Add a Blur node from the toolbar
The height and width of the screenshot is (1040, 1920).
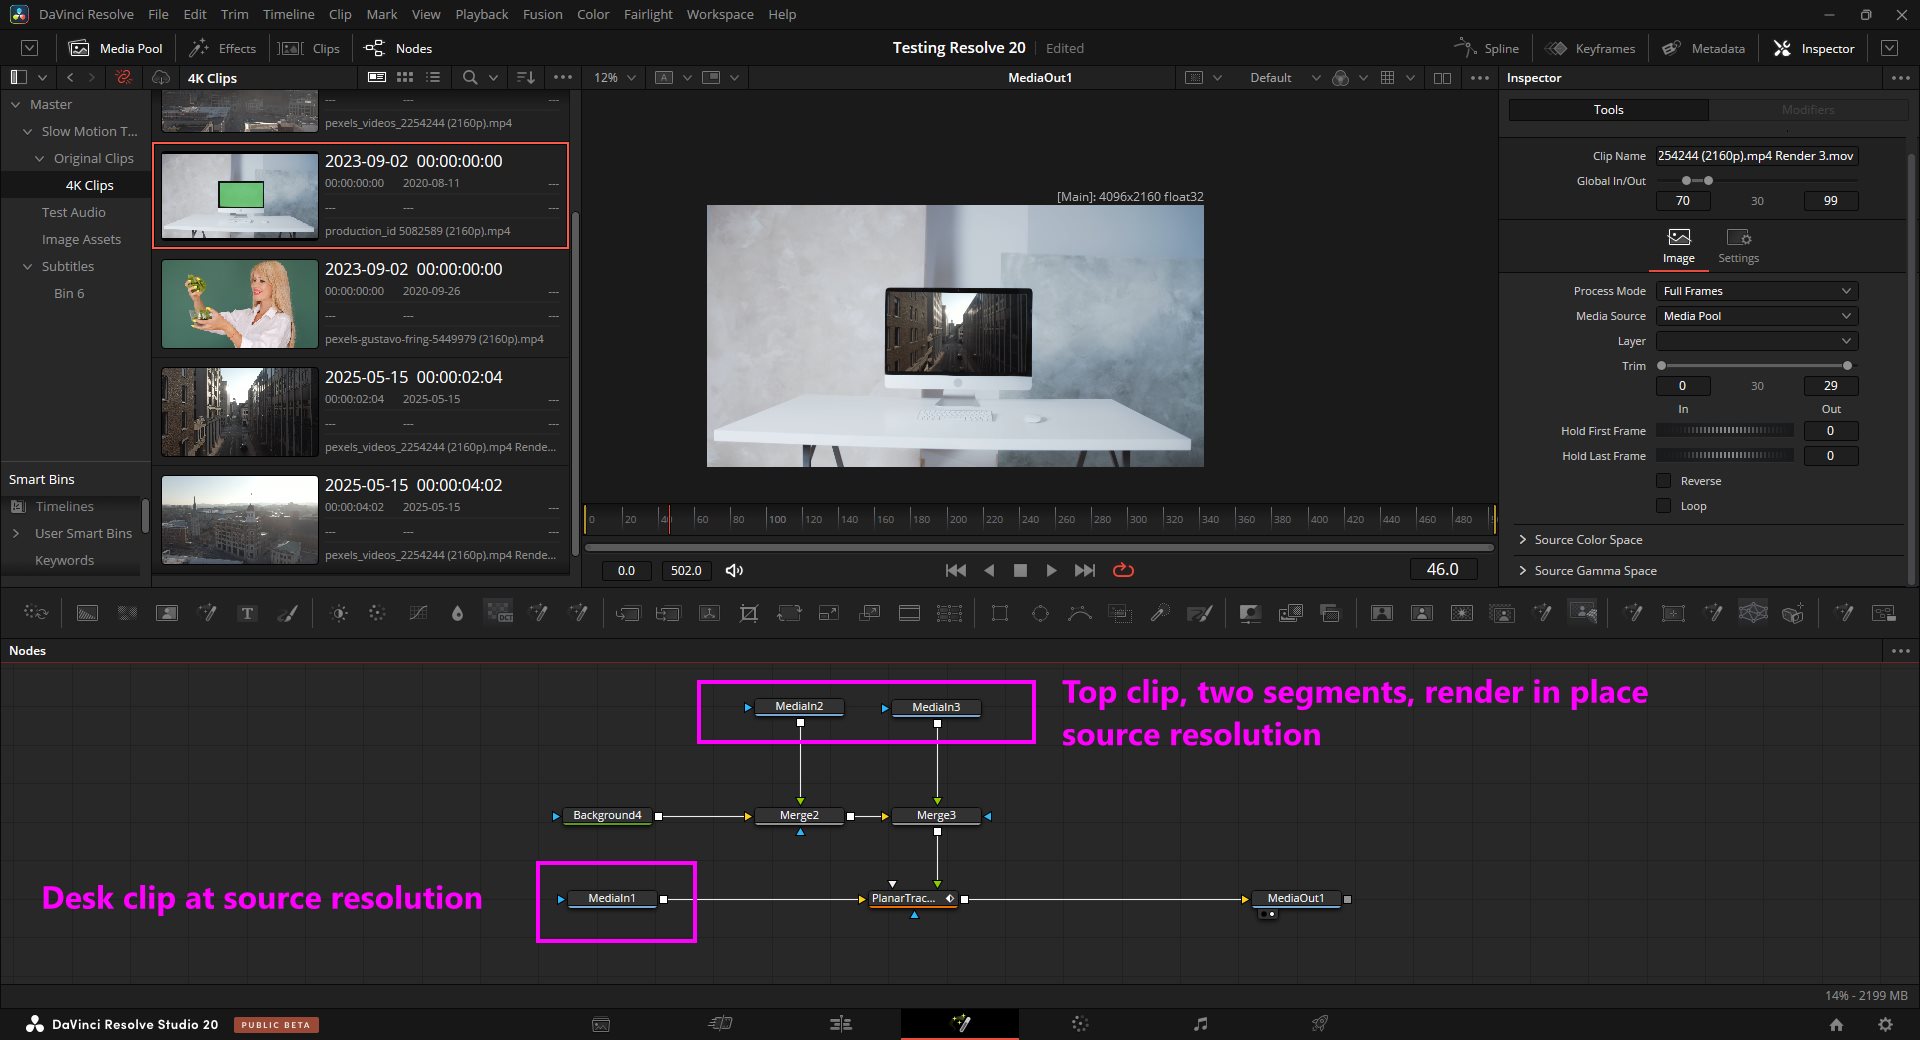457,613
